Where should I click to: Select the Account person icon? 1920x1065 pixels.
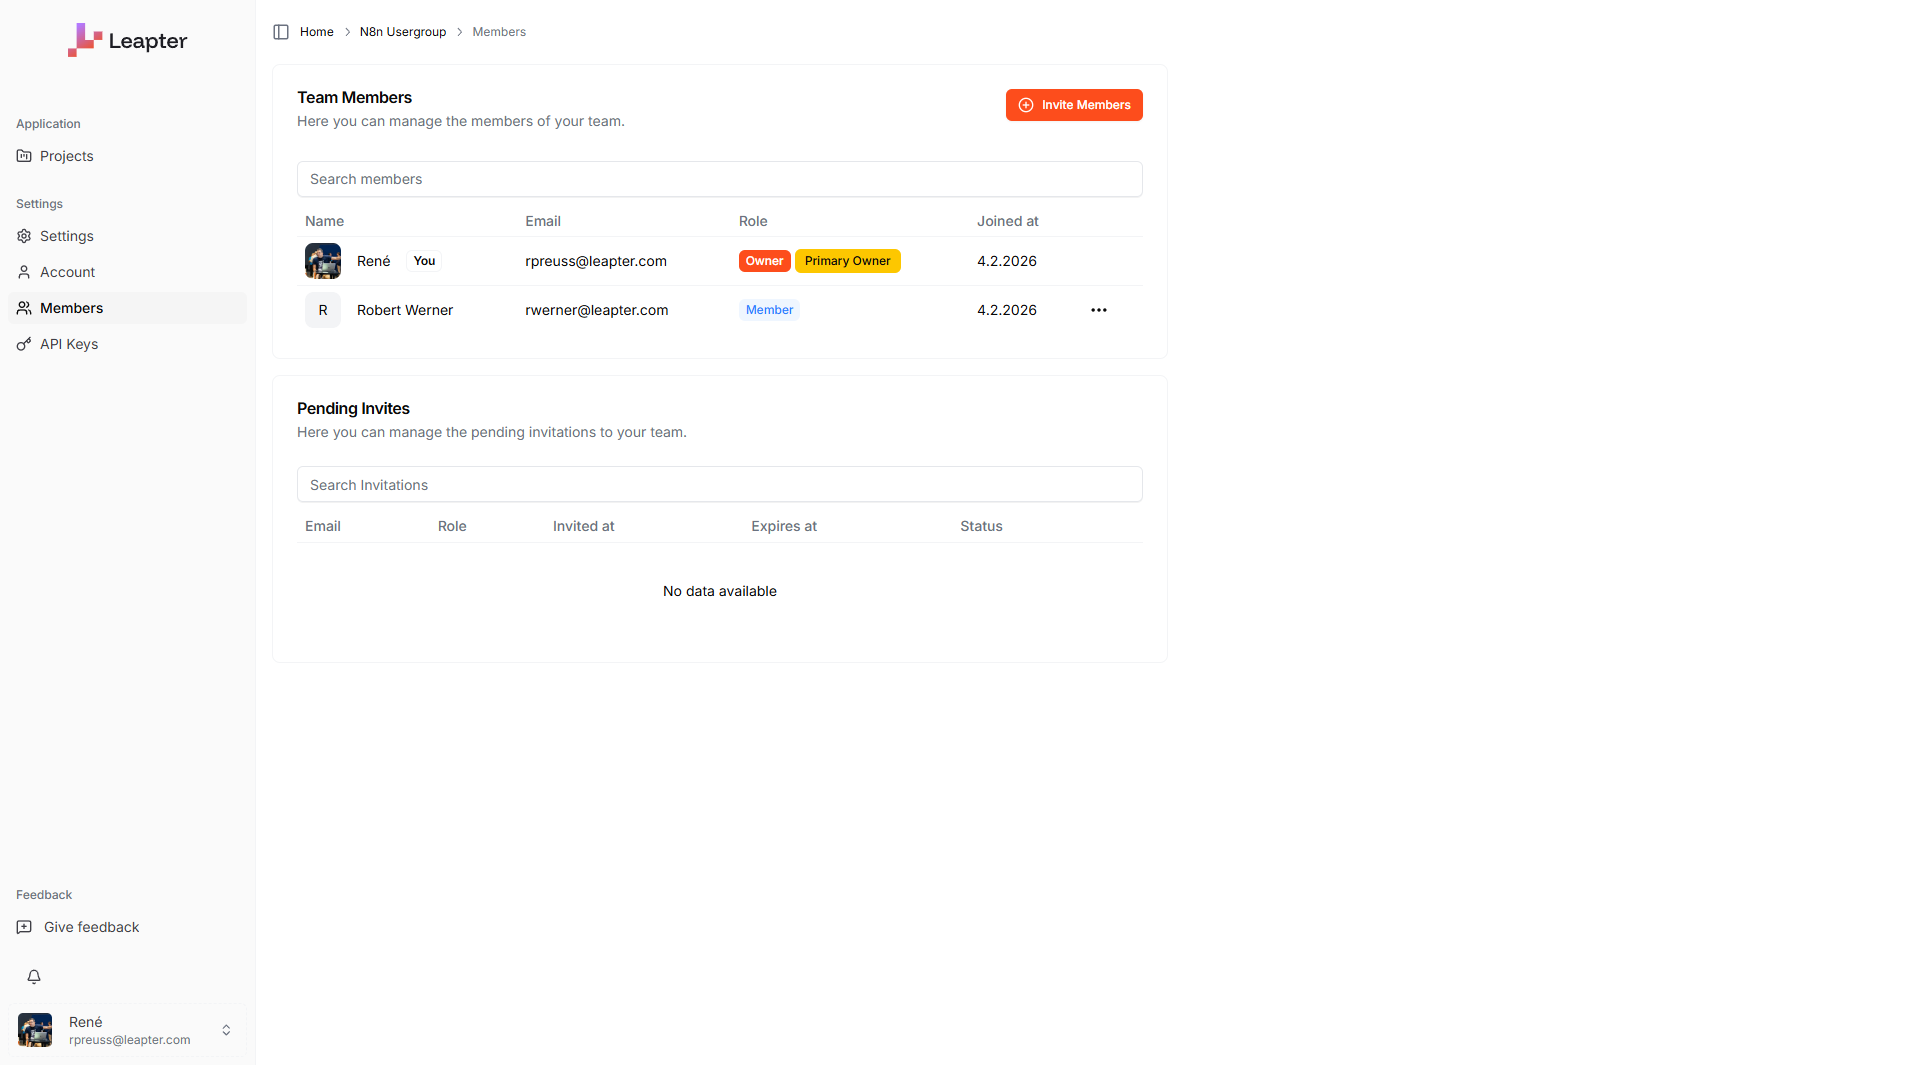(24, 272)
